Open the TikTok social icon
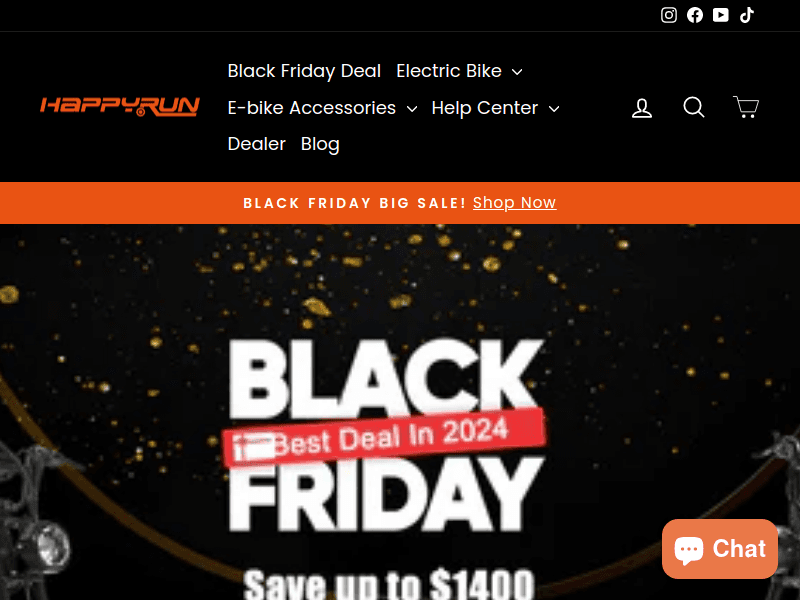The image size is (800, 600). pyautogui.click(x=747, y=15)
